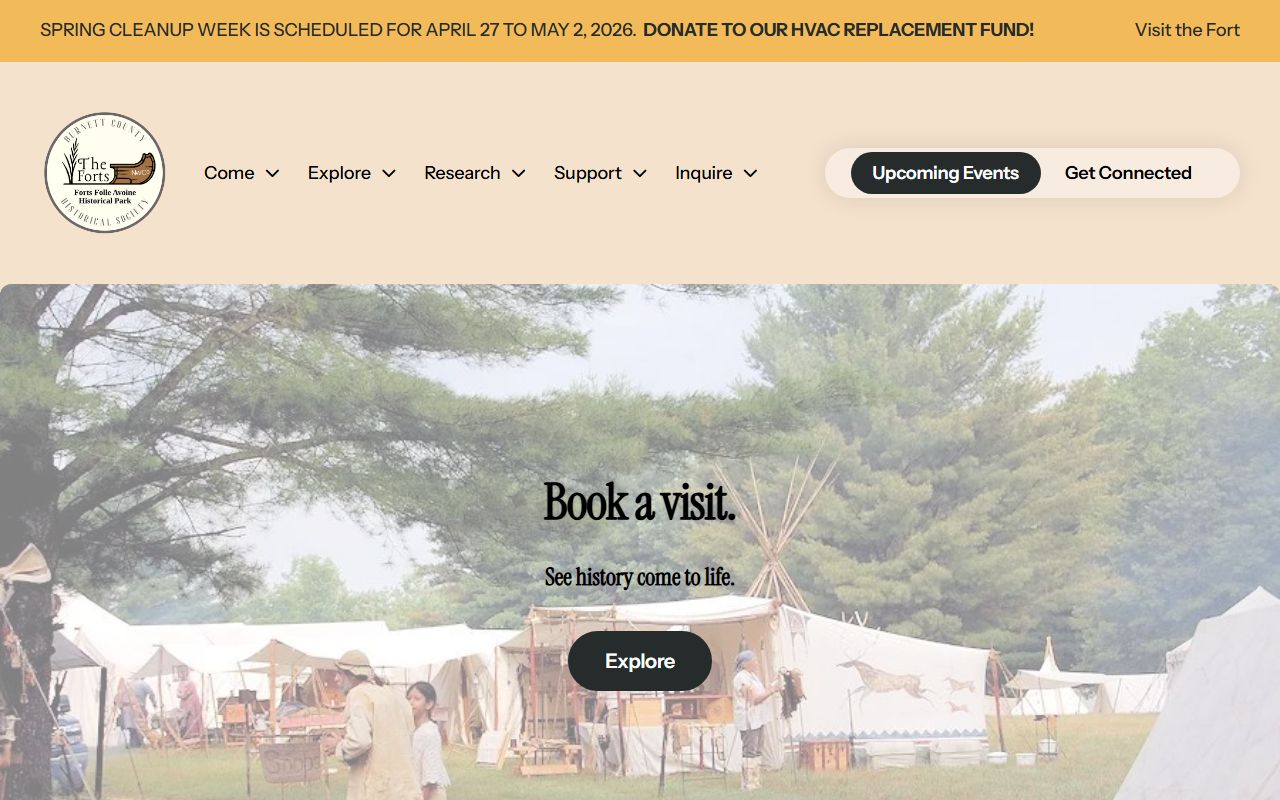
Task: Follow the Visit the Fort link
Action: [1187, 30]
